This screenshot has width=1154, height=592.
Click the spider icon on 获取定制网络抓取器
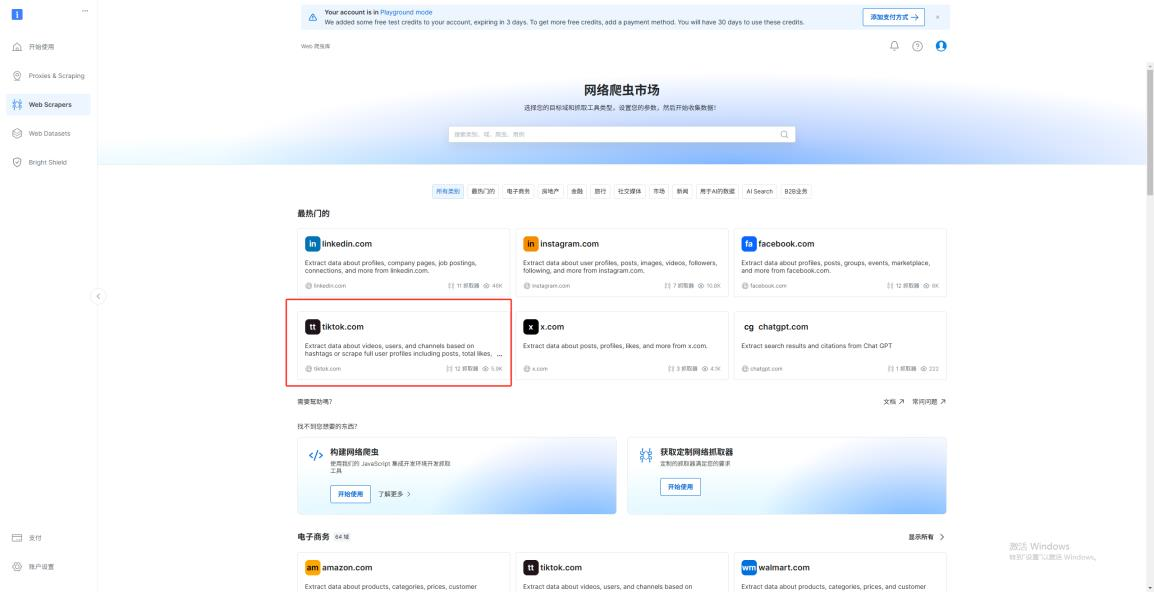pos(646,456)
